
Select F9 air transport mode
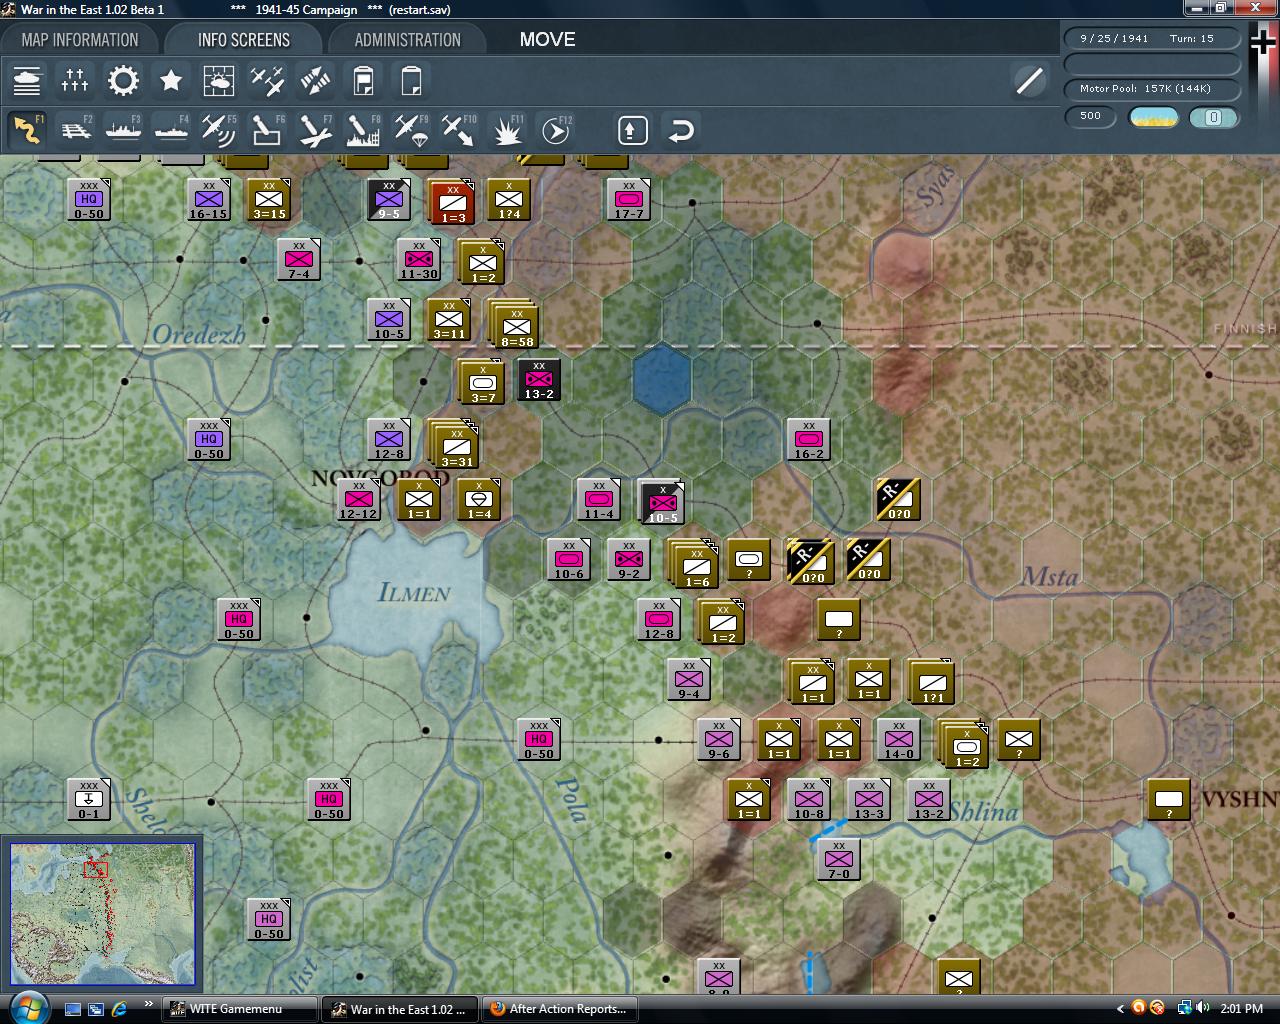click(411, 129)
